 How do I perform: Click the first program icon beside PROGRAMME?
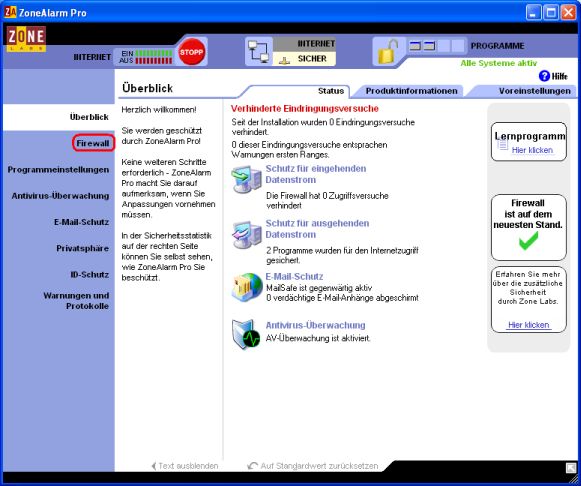415,46
